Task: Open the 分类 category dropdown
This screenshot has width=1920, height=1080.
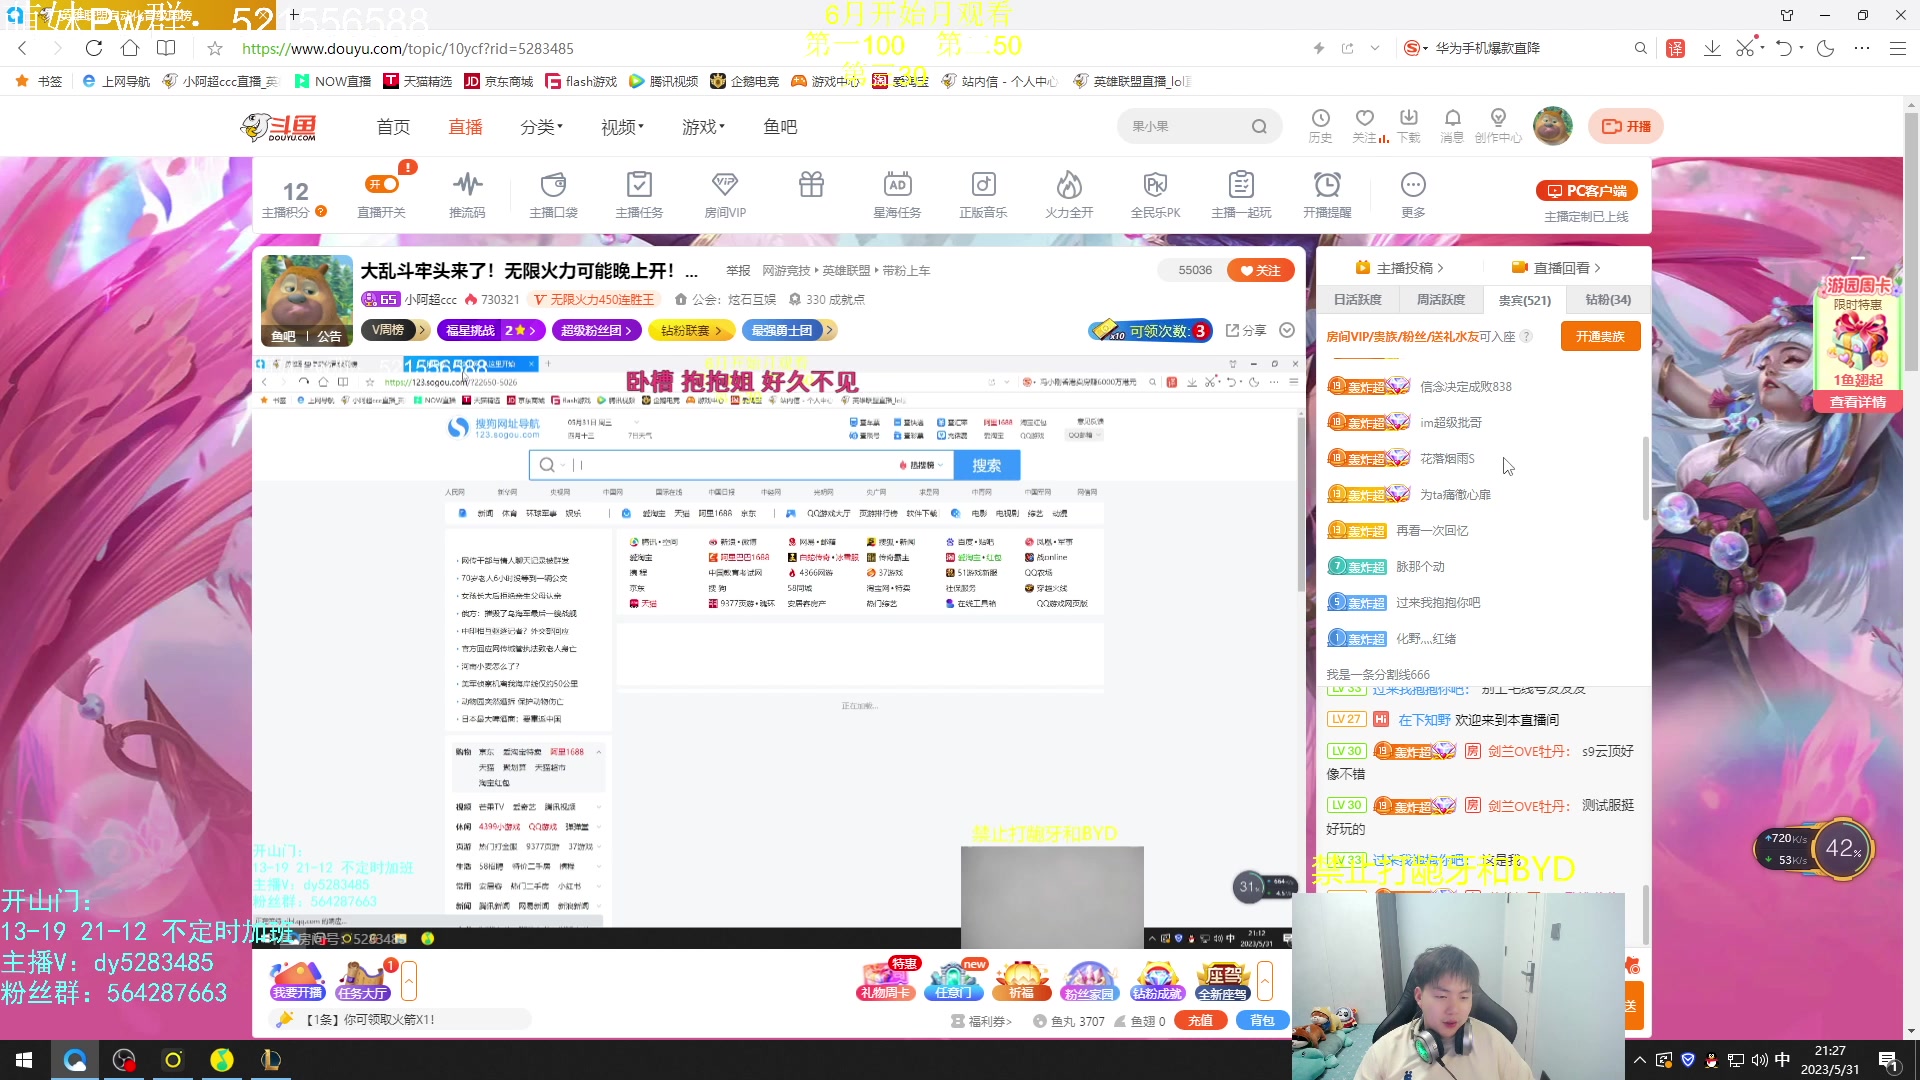Action: tap(540, 126)
